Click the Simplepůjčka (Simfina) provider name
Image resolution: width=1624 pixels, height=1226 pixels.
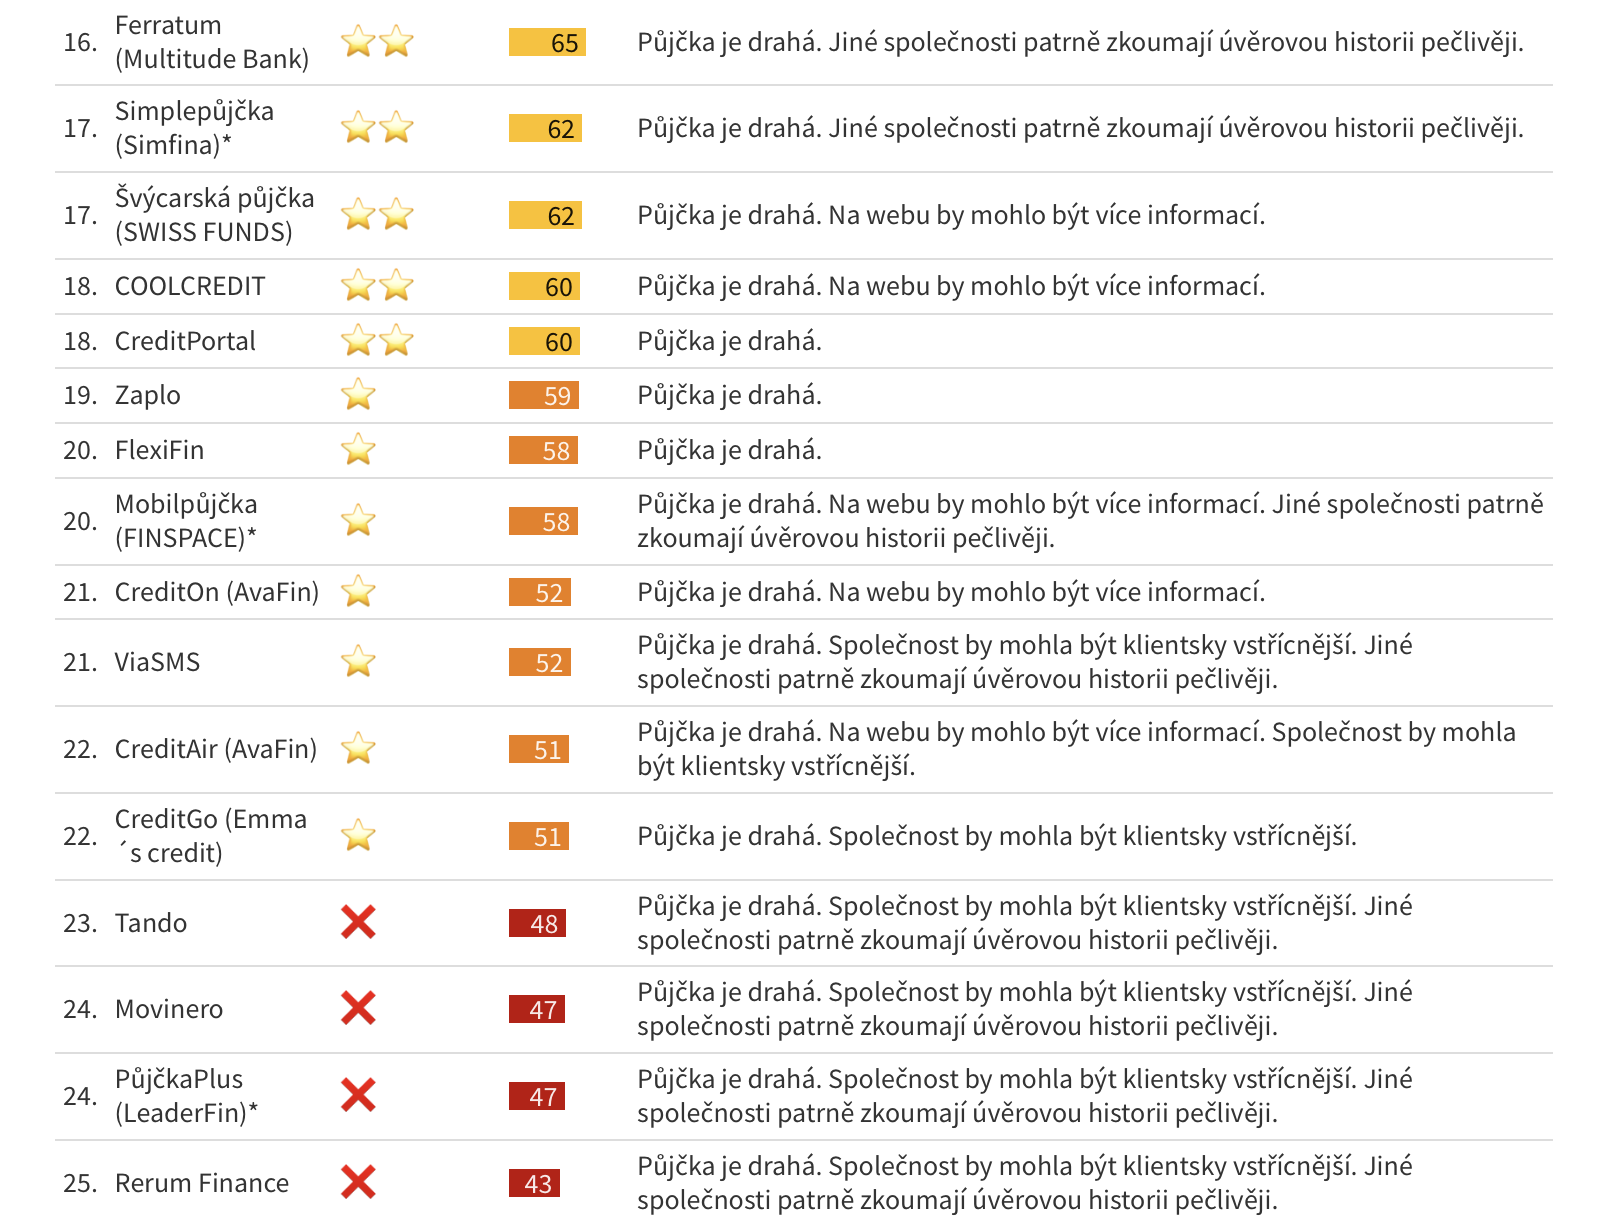tap(194, 128)
